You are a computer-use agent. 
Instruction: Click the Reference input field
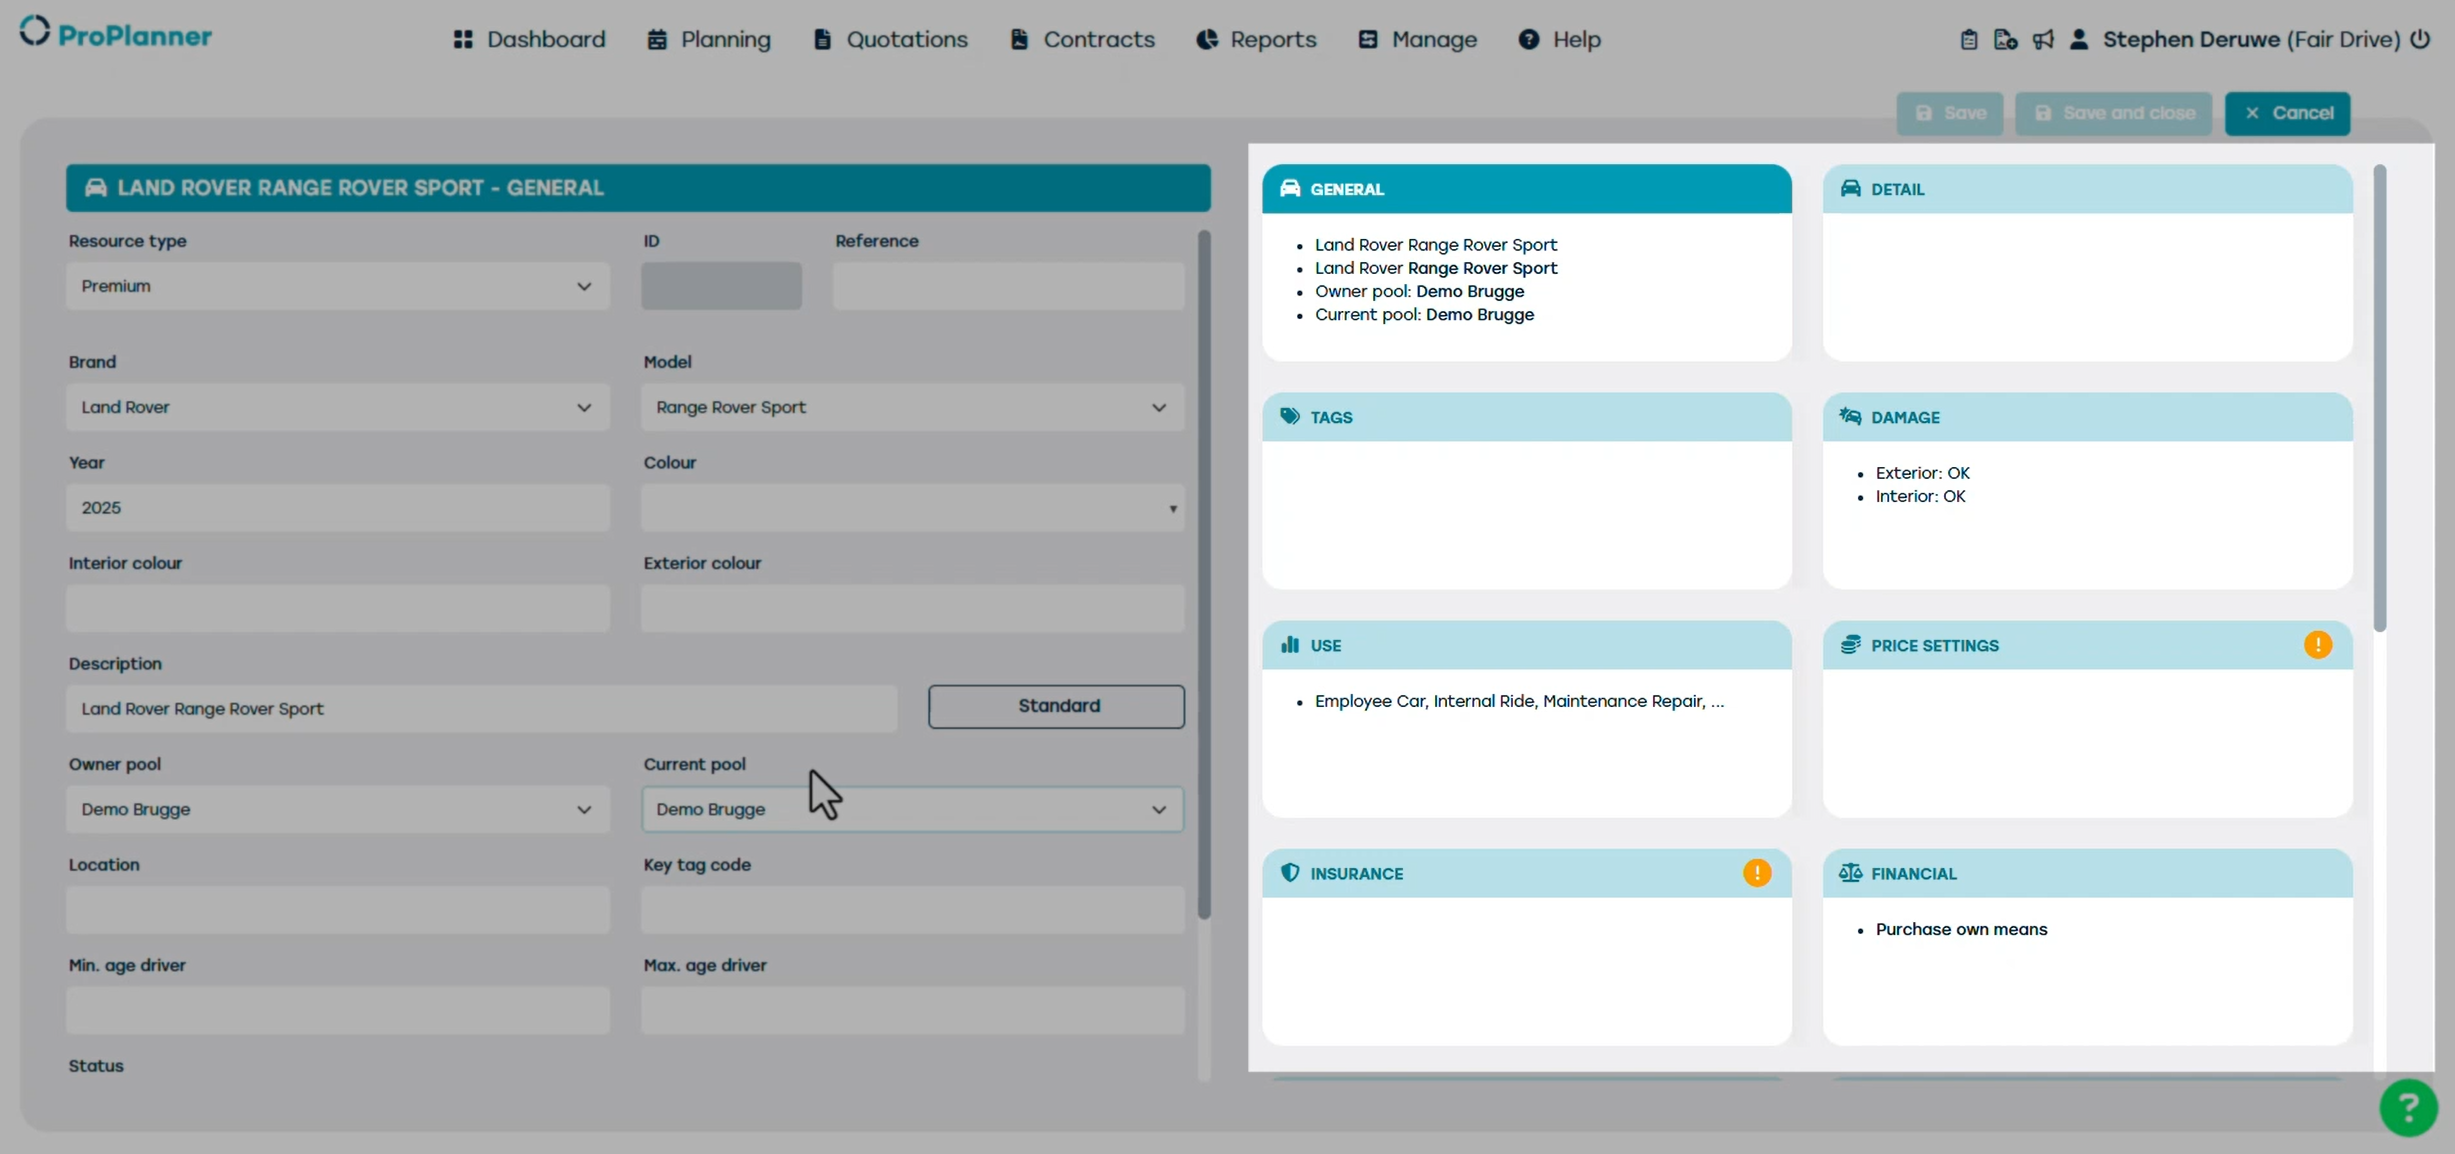(1008, 286)
